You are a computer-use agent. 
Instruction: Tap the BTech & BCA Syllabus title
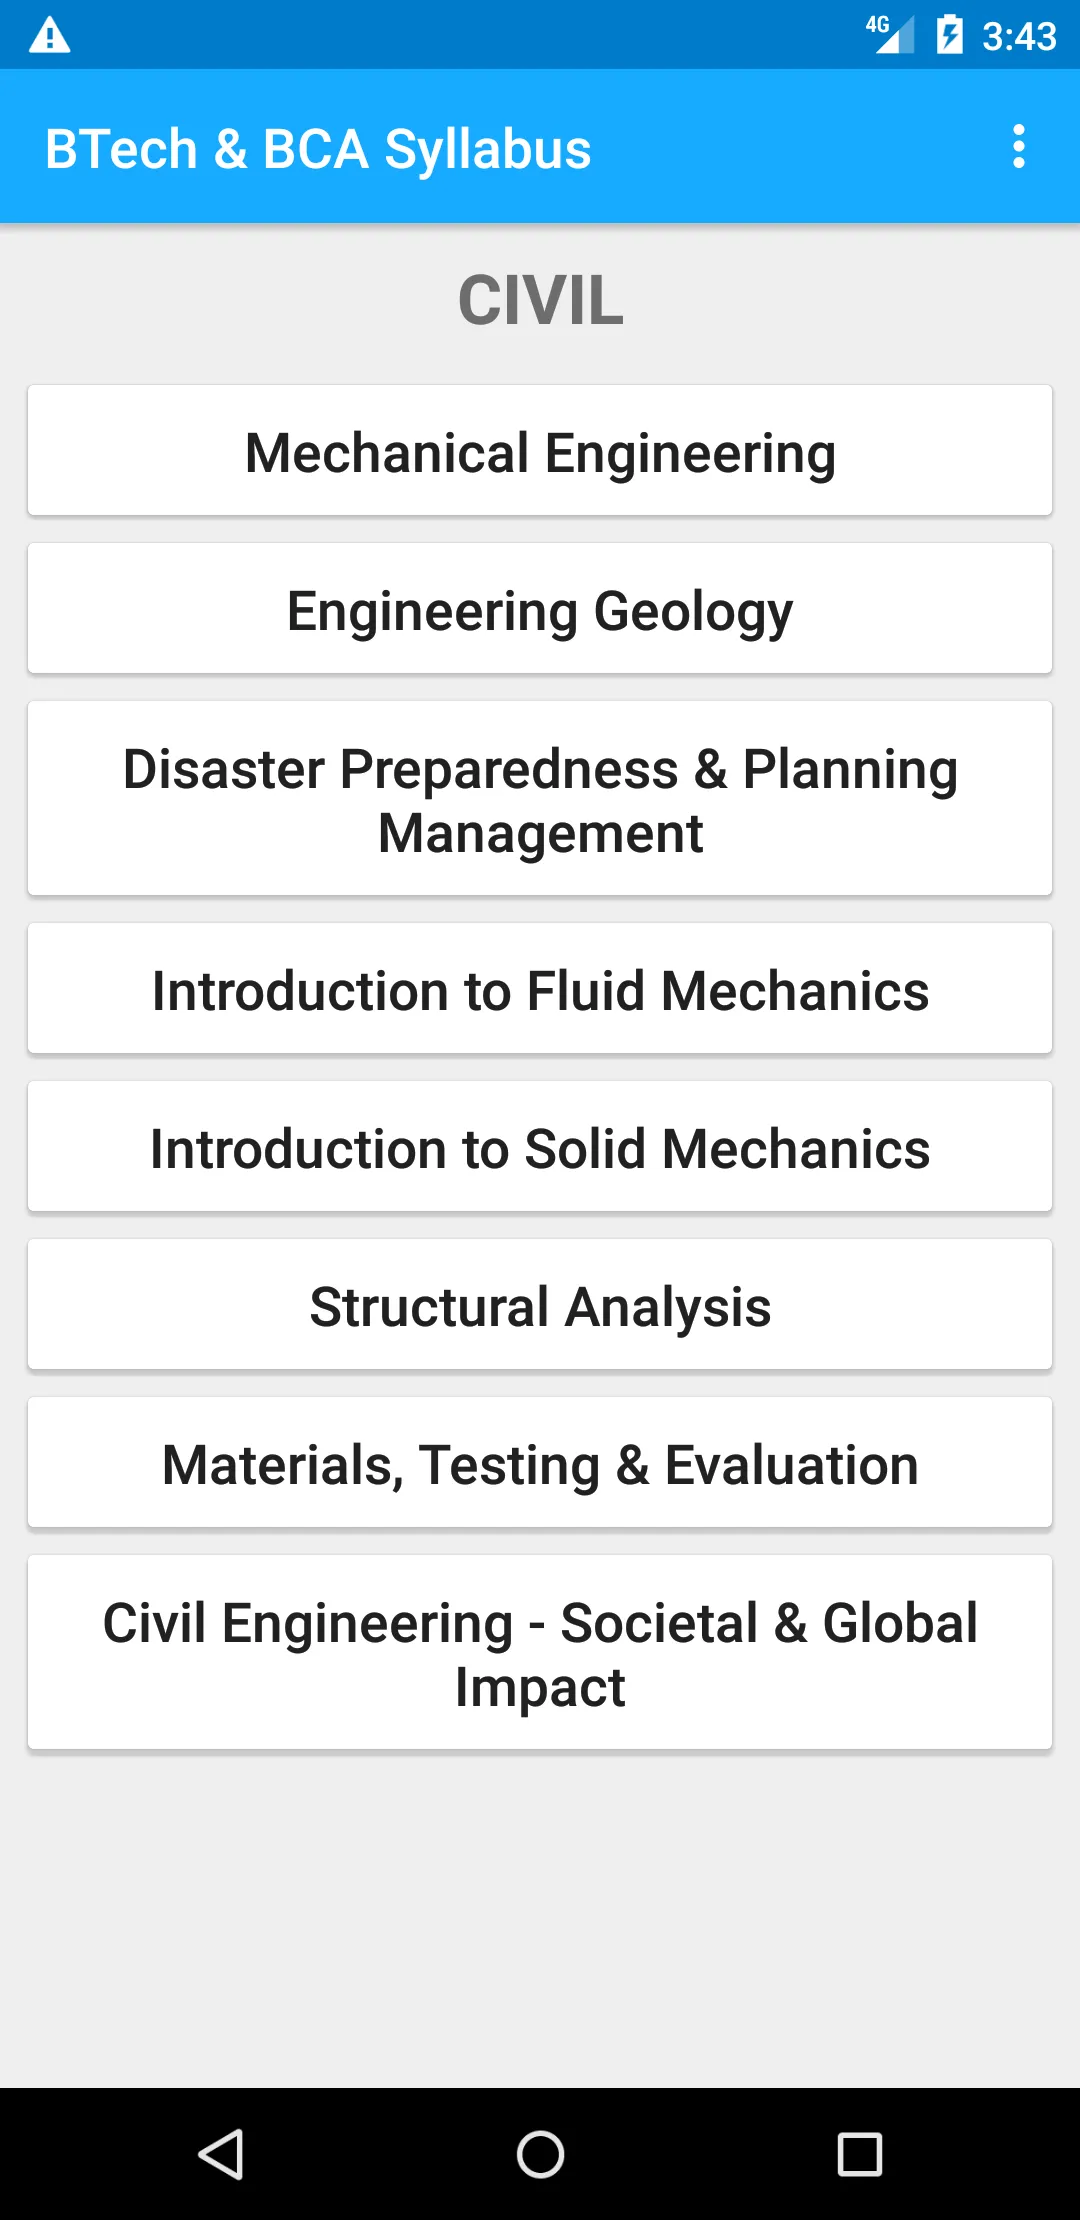(318, 149)
